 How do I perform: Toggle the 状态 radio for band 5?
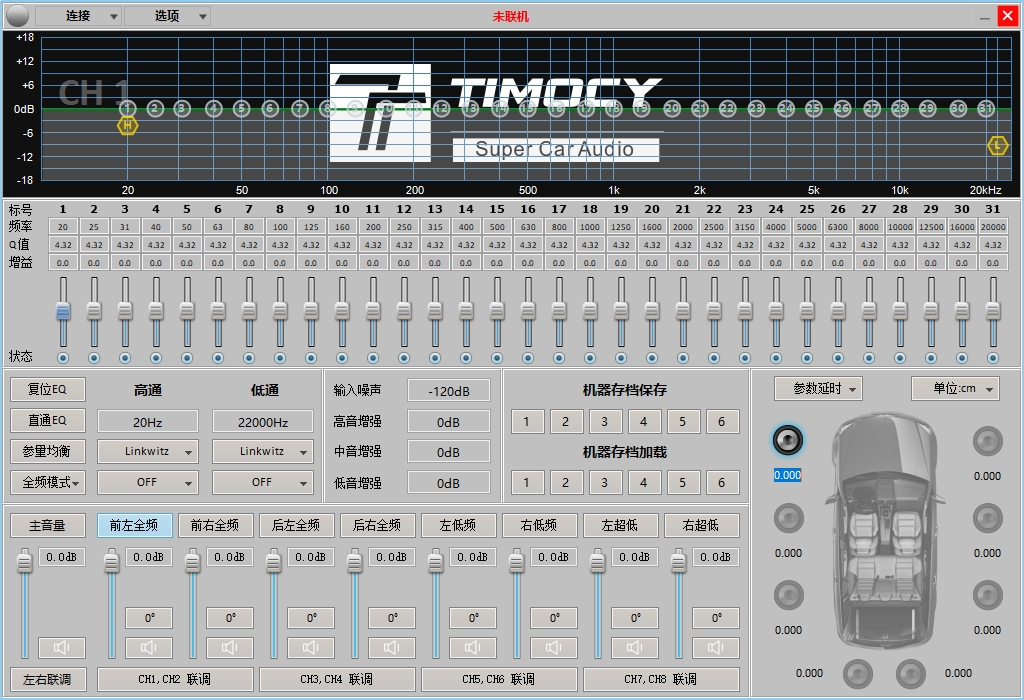tap(187, 358)
